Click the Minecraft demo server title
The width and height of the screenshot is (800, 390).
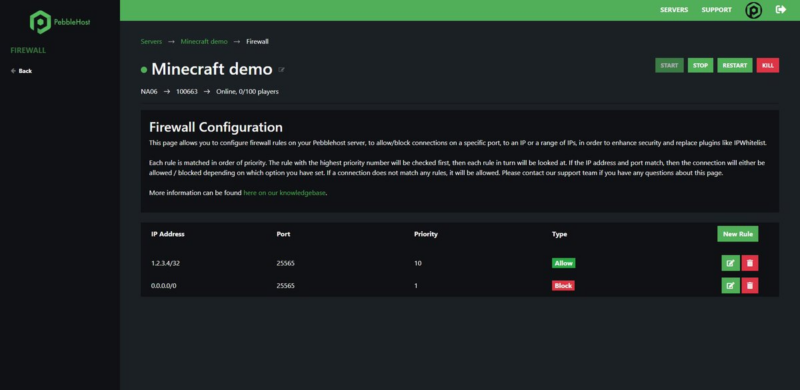pyautogui.click(x=212, y=69)
